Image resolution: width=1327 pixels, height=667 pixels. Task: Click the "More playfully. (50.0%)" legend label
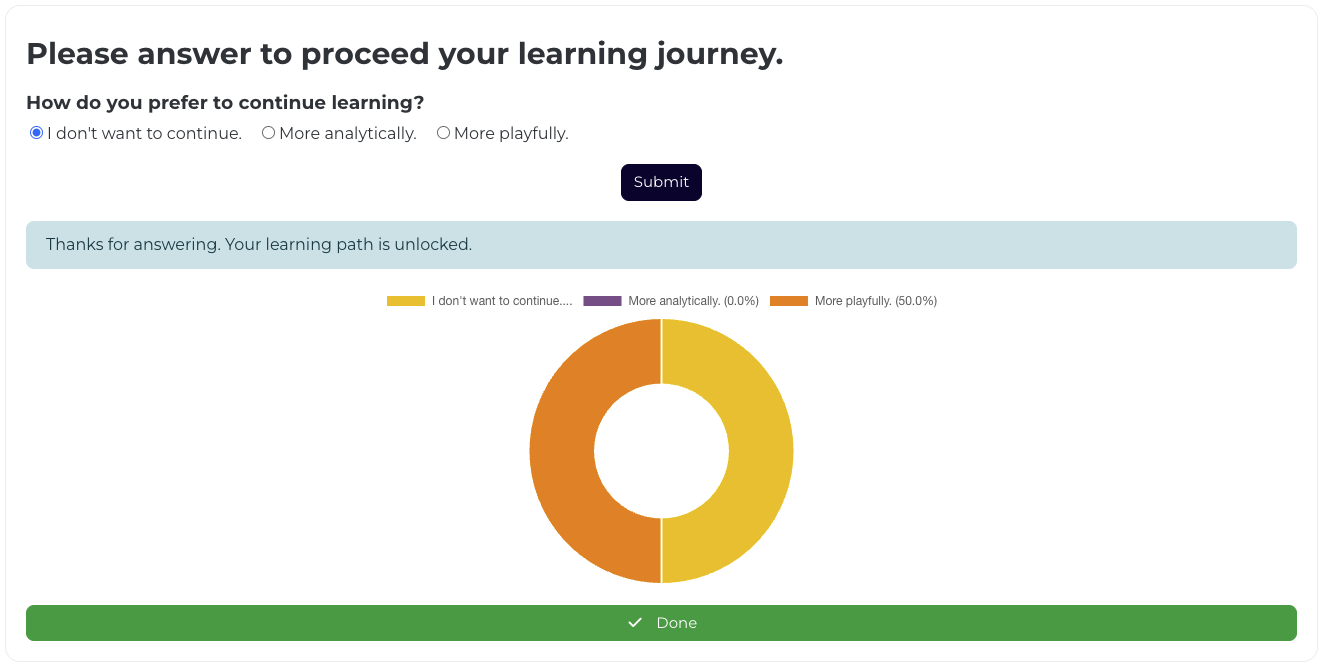tap(876, 301)
